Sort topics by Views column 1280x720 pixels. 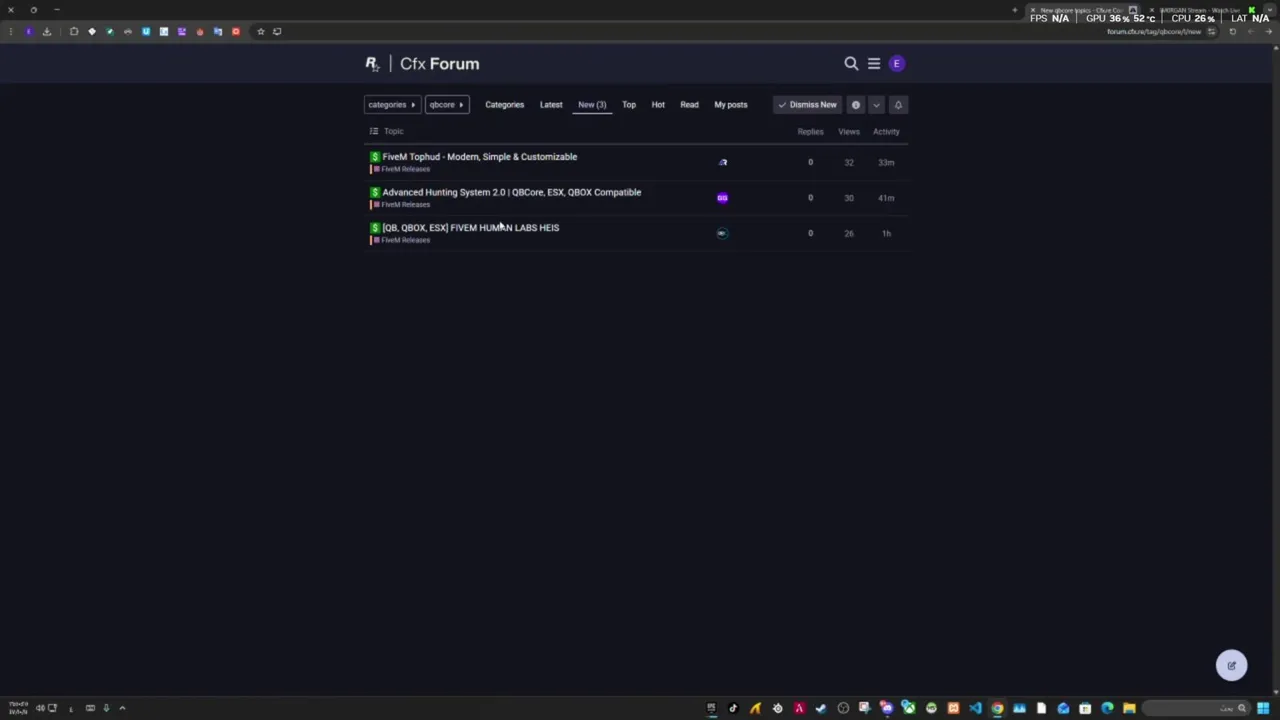(848, 132)
